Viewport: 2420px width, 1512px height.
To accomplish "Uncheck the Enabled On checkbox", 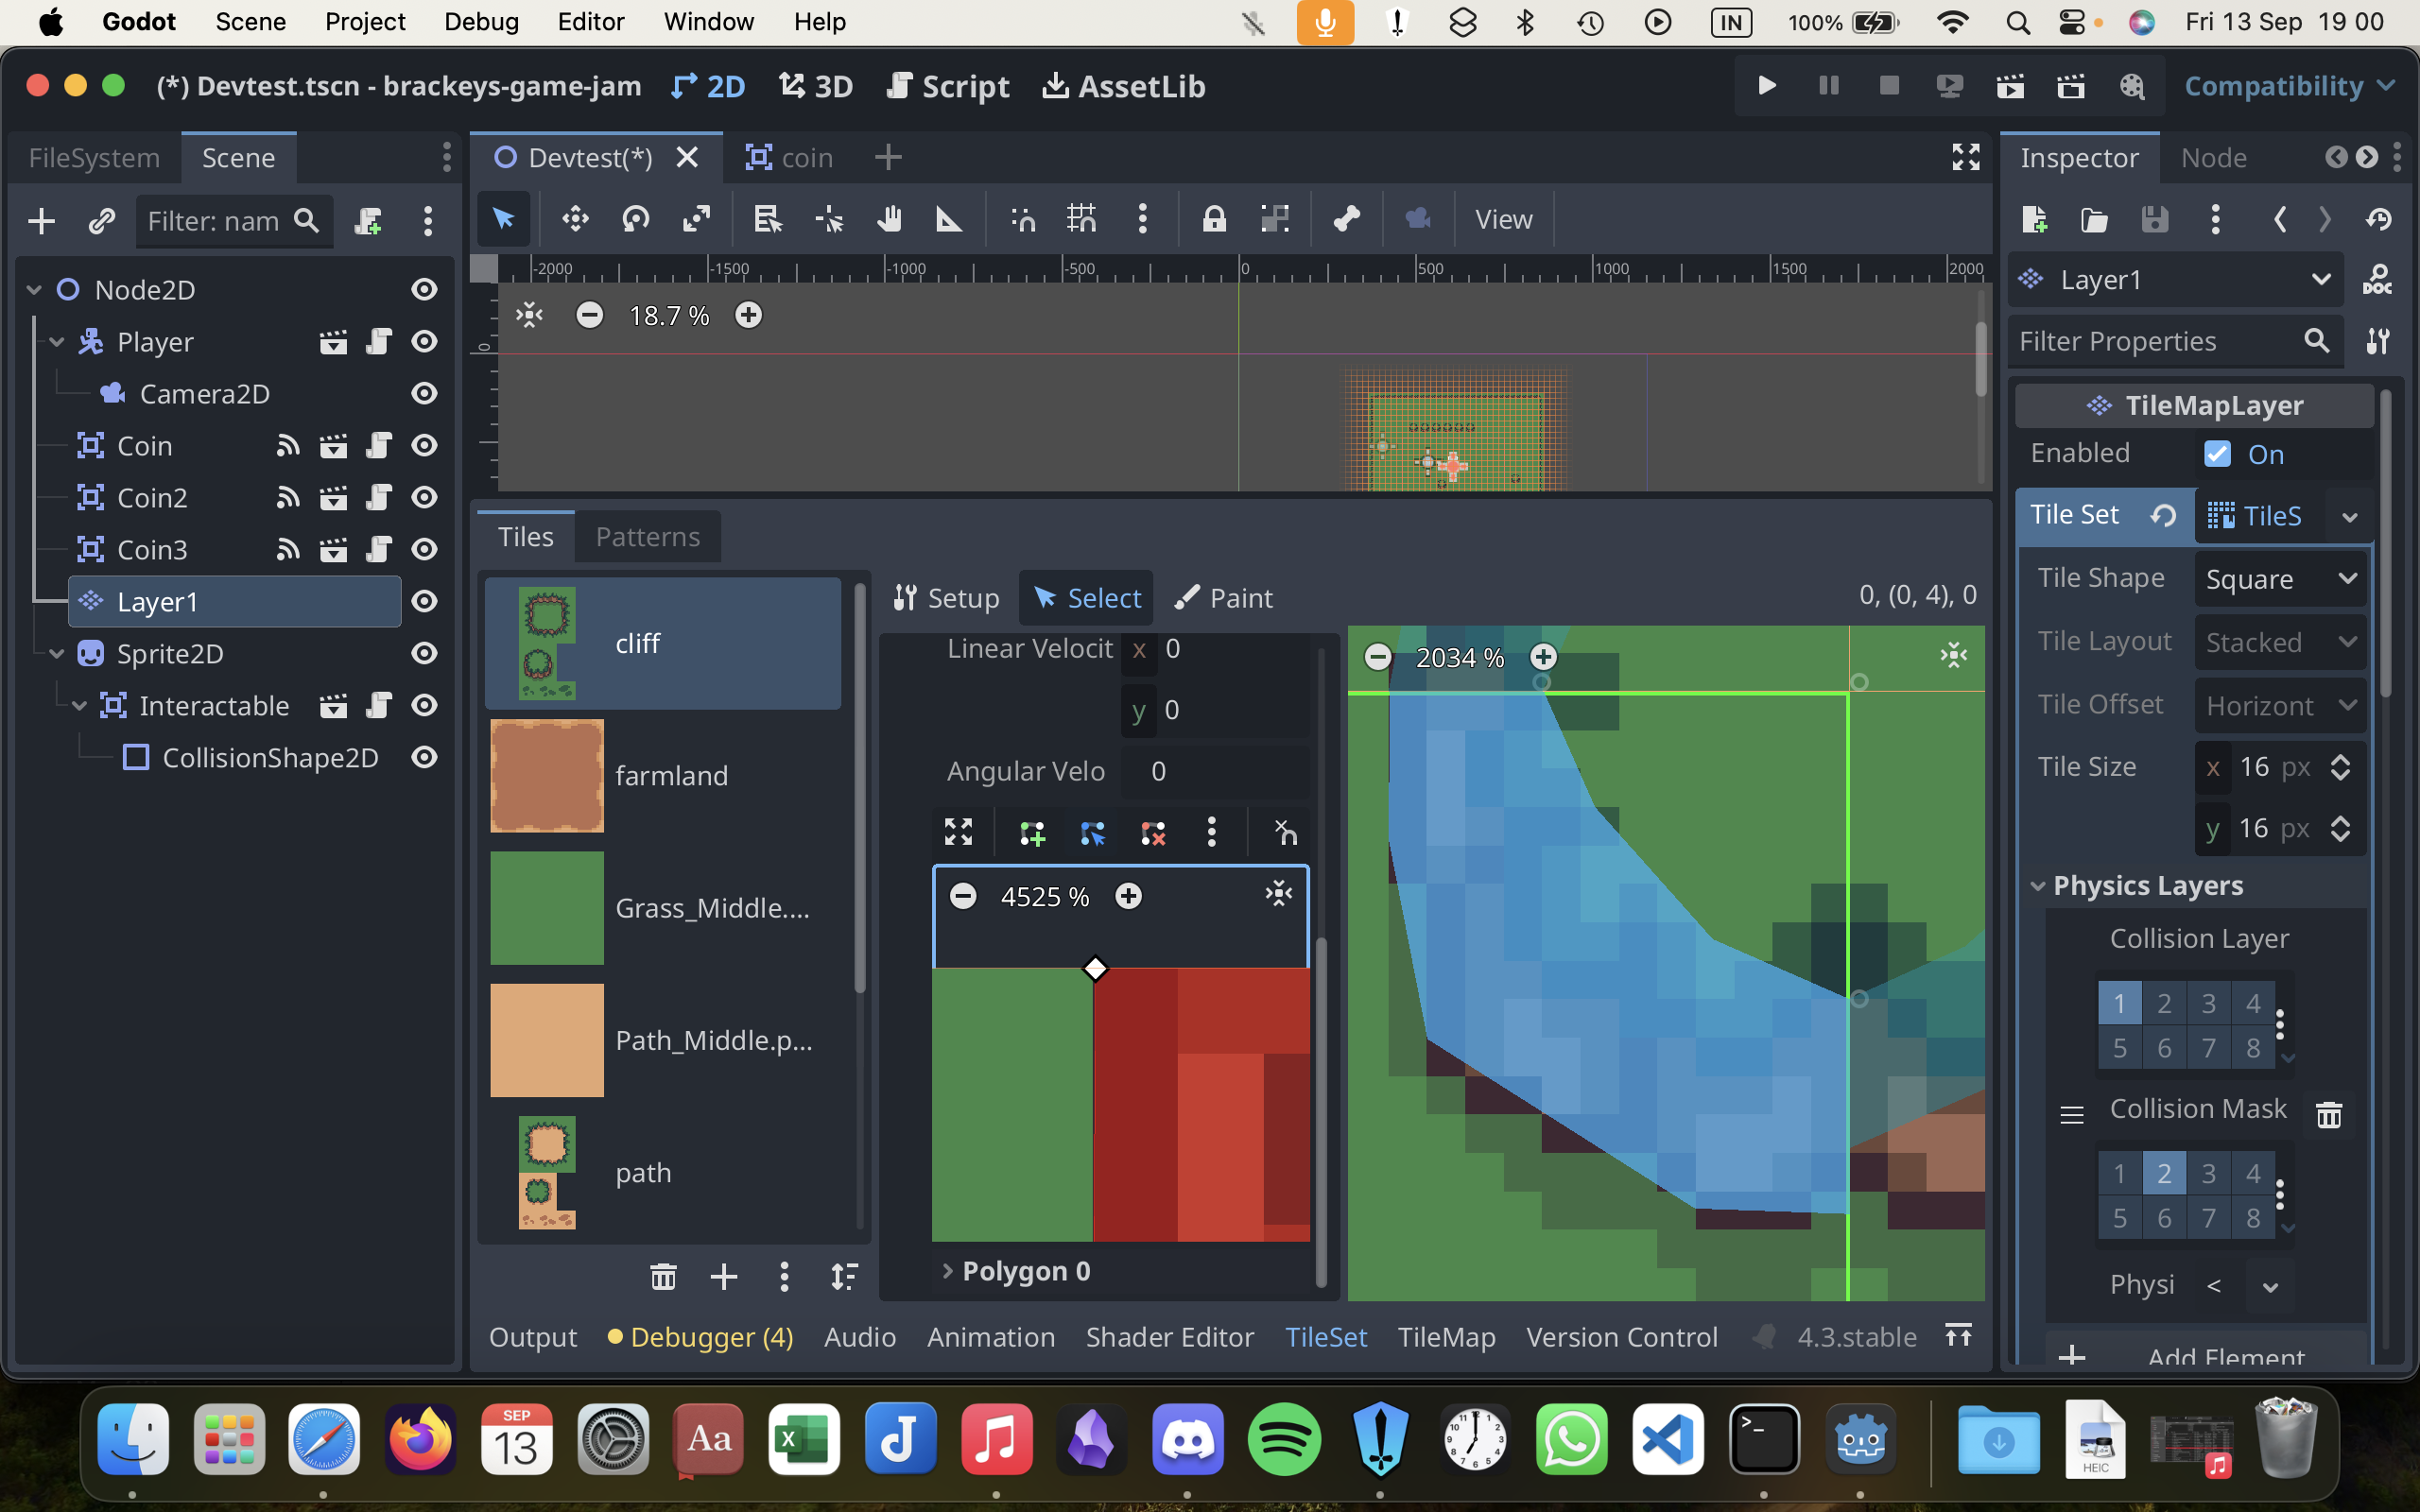I will pos(2217,454).
